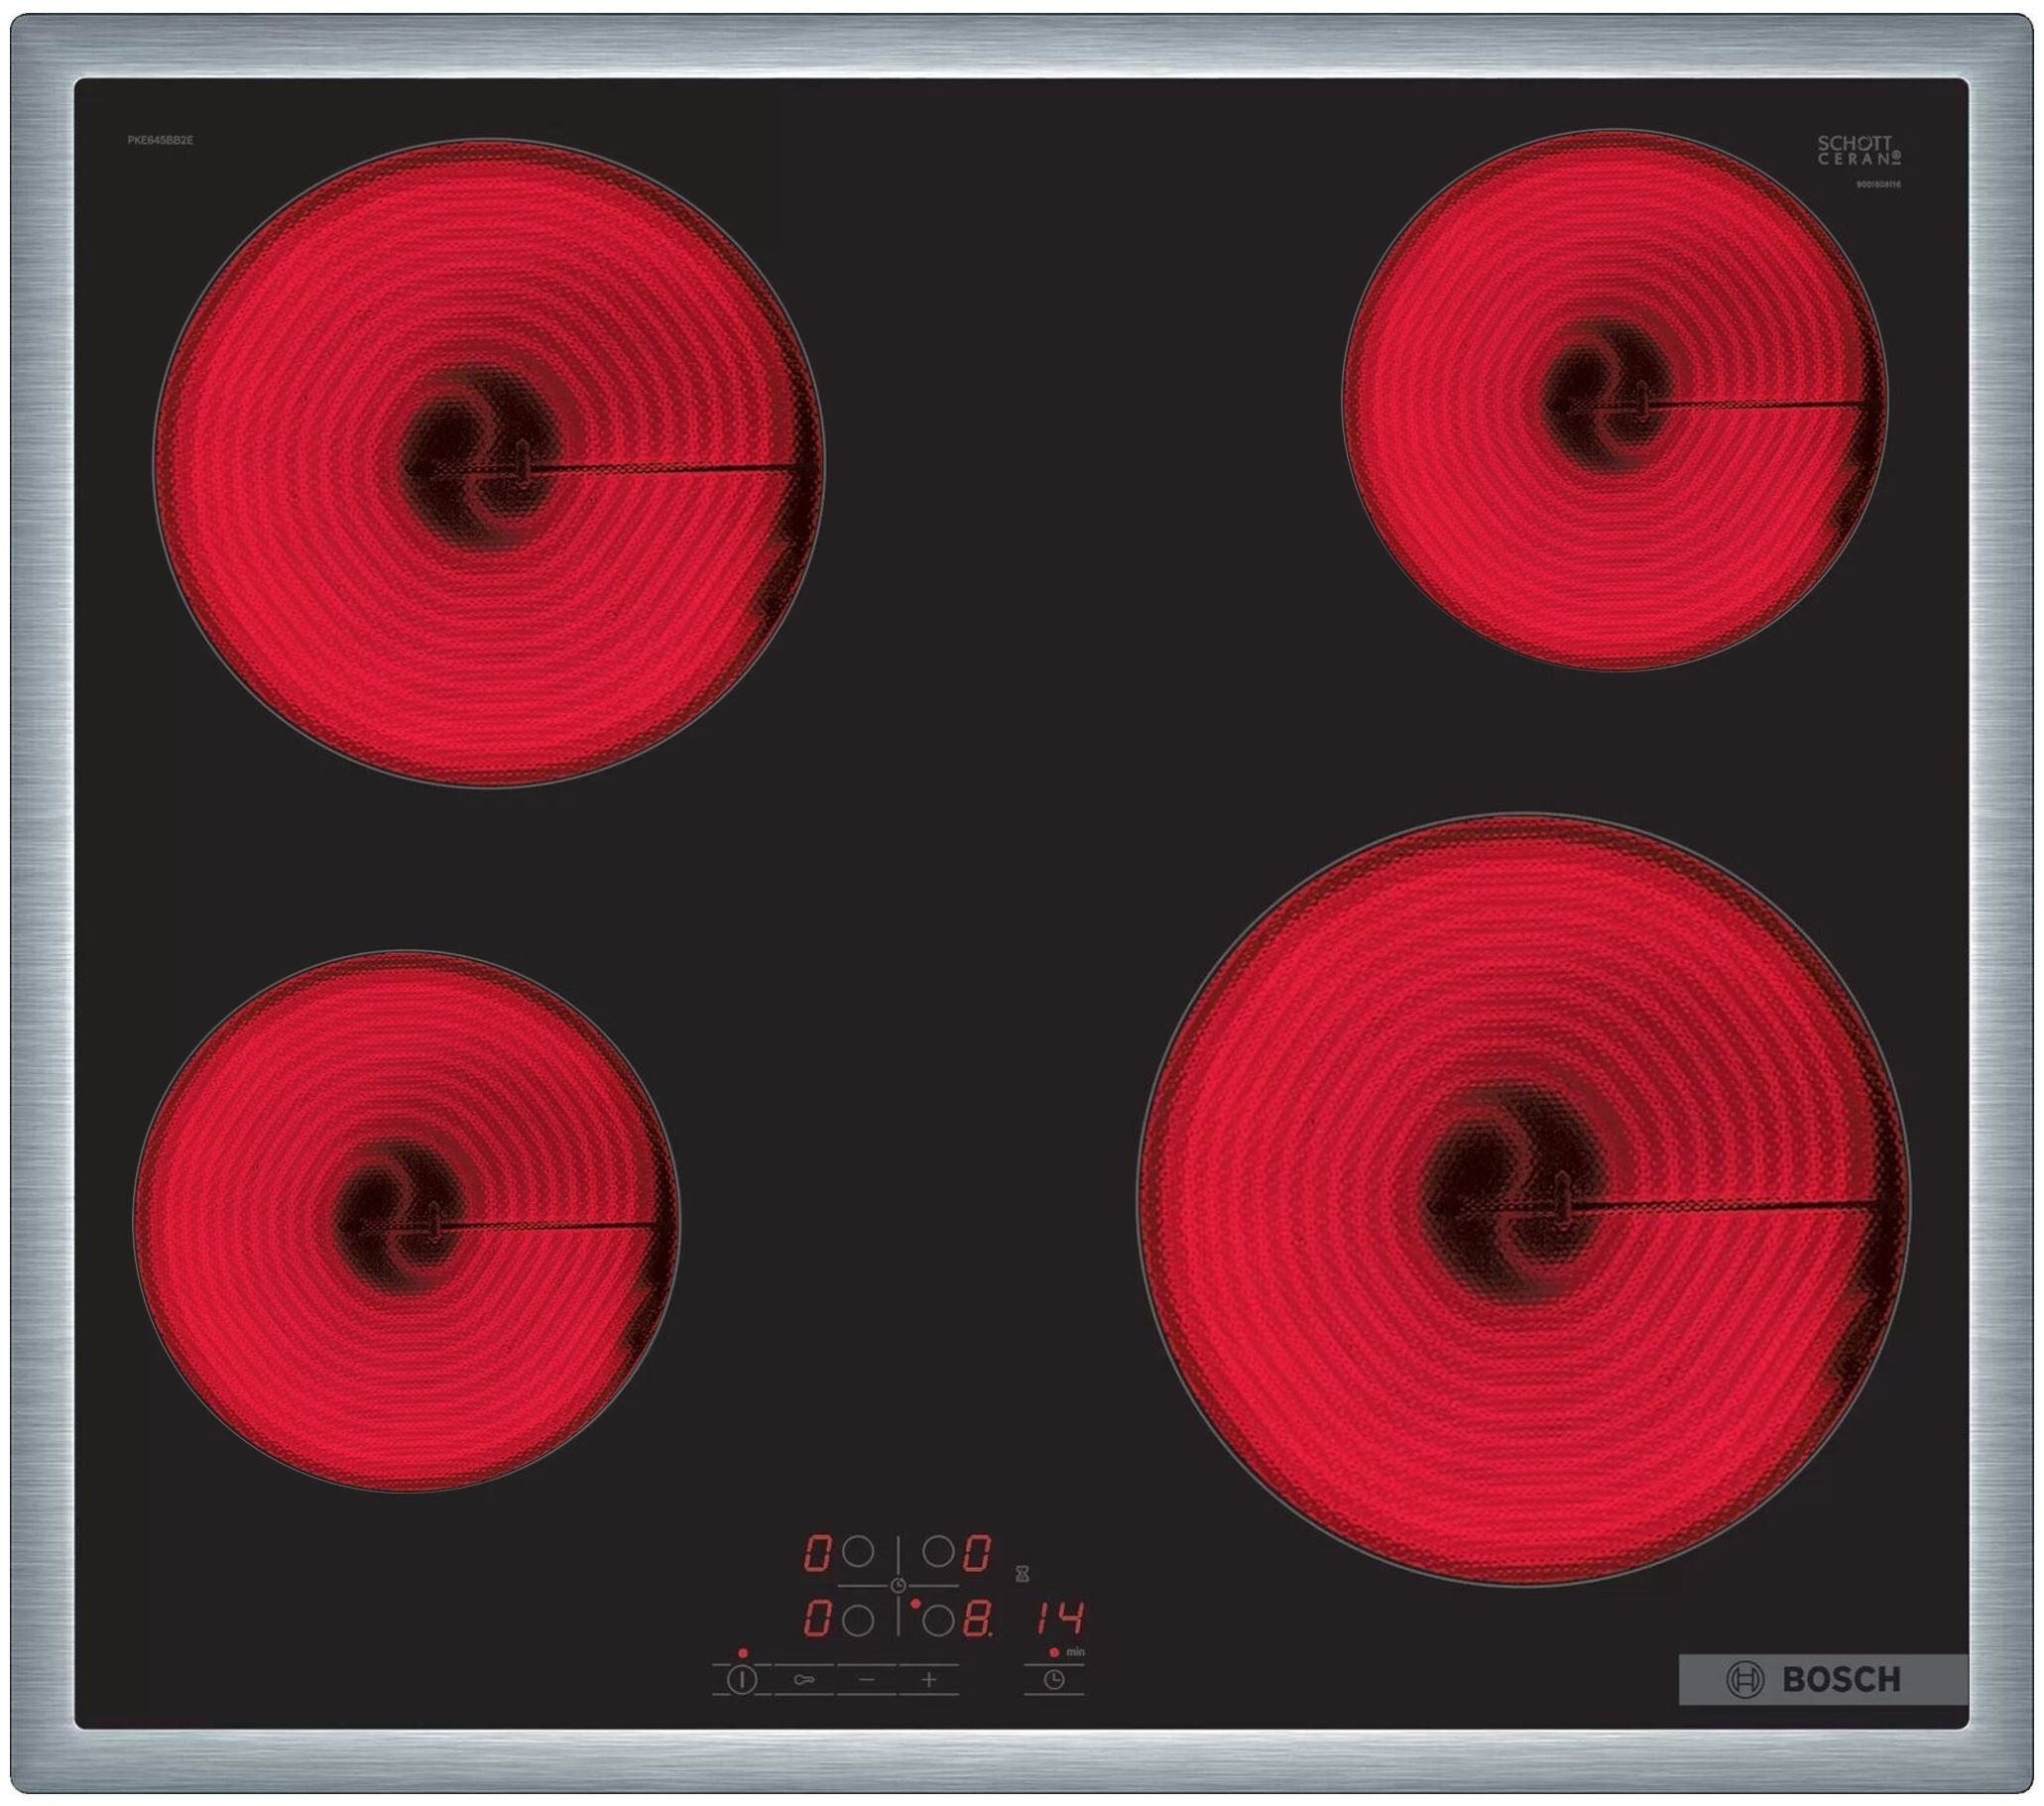Tap the rear-left heat level 0 display
The width and height of the screenshot is (2044, 1806).
pos(818,1553)
